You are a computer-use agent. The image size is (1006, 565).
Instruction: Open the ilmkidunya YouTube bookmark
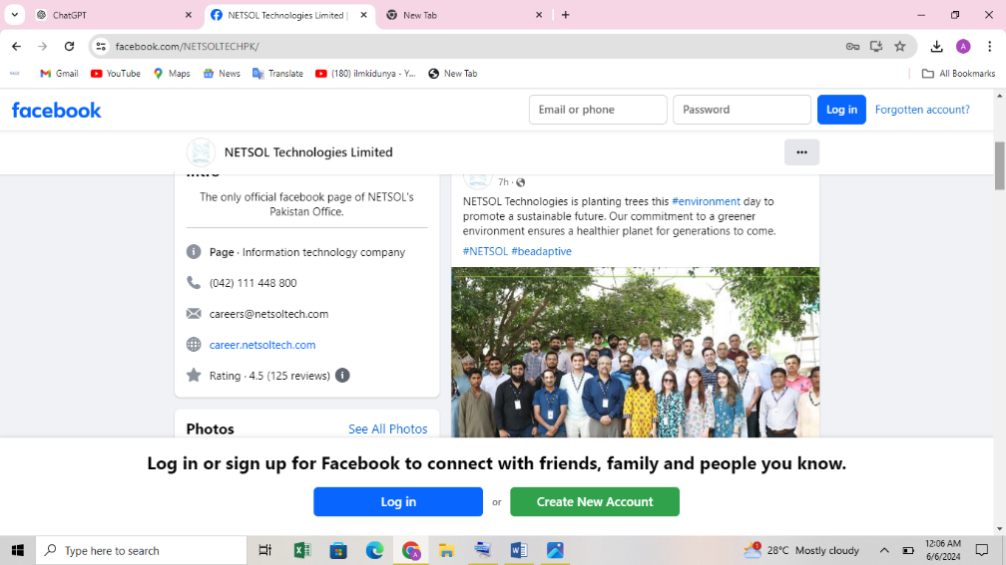pyautogui.click(x=366, y=74)
